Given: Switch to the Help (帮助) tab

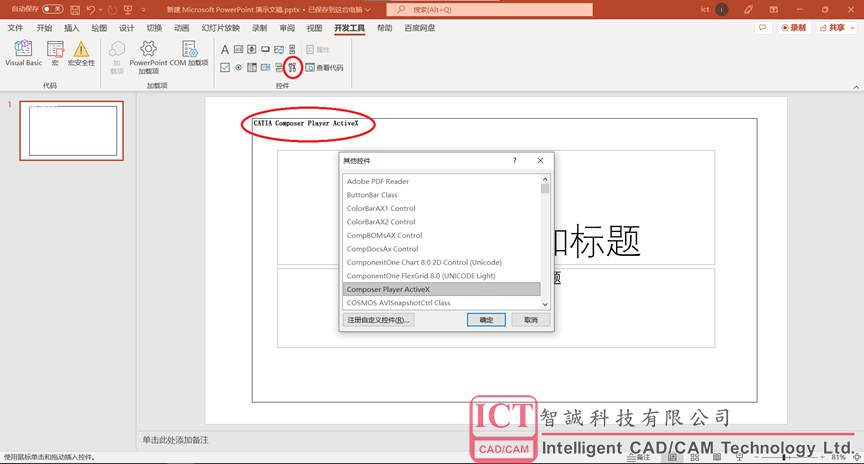Looking at the screenshot, I should (385, 28).
